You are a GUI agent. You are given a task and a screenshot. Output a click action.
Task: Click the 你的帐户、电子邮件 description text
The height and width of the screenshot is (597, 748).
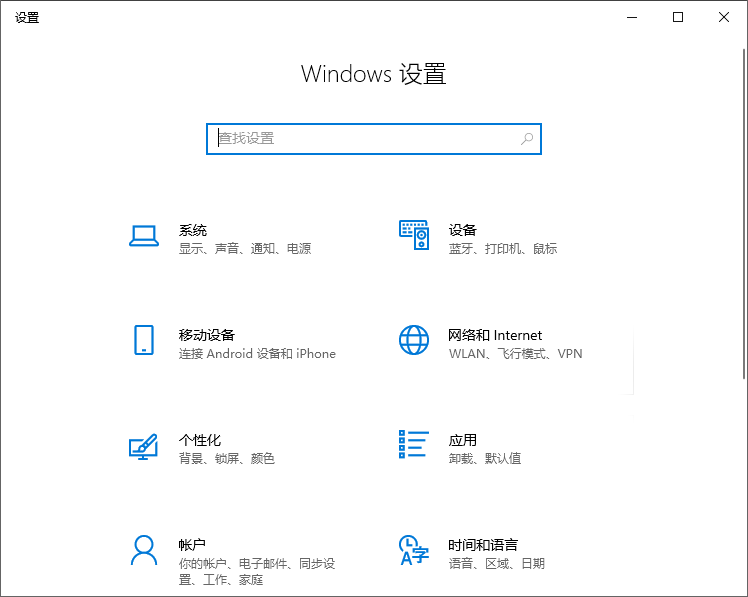point(257,572)
